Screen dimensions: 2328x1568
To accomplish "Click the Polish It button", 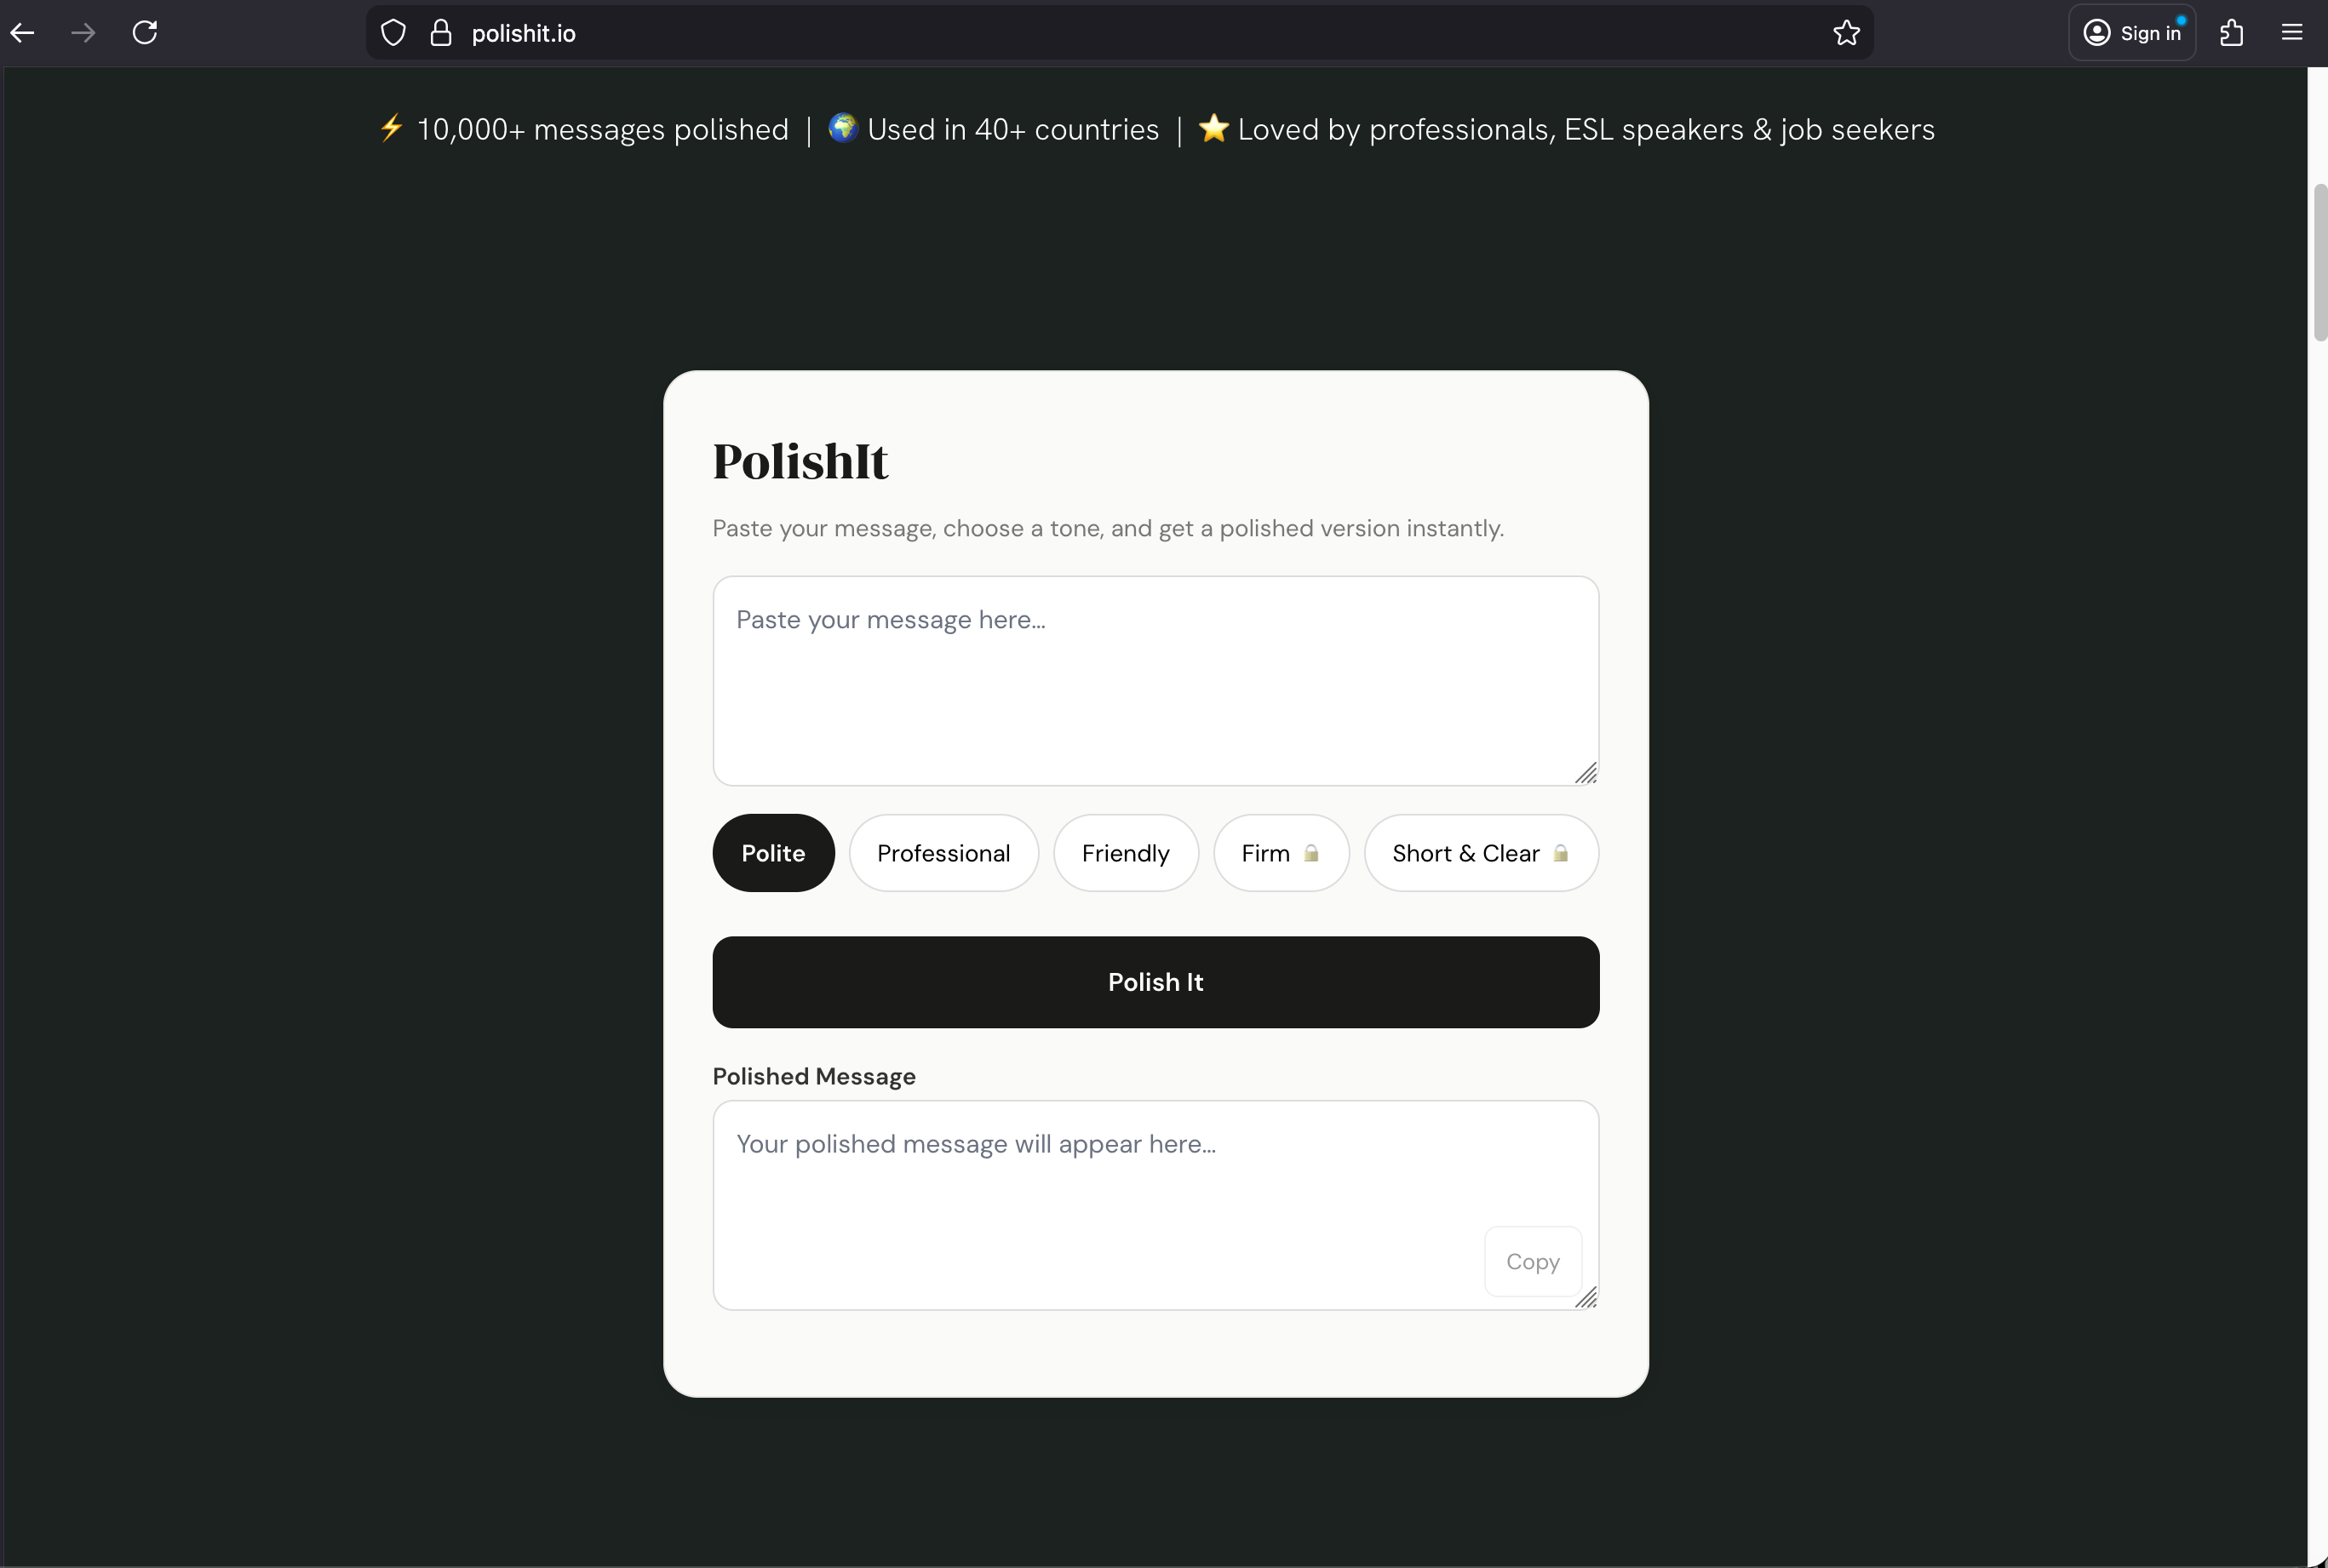I will (x=1155, y=981).
